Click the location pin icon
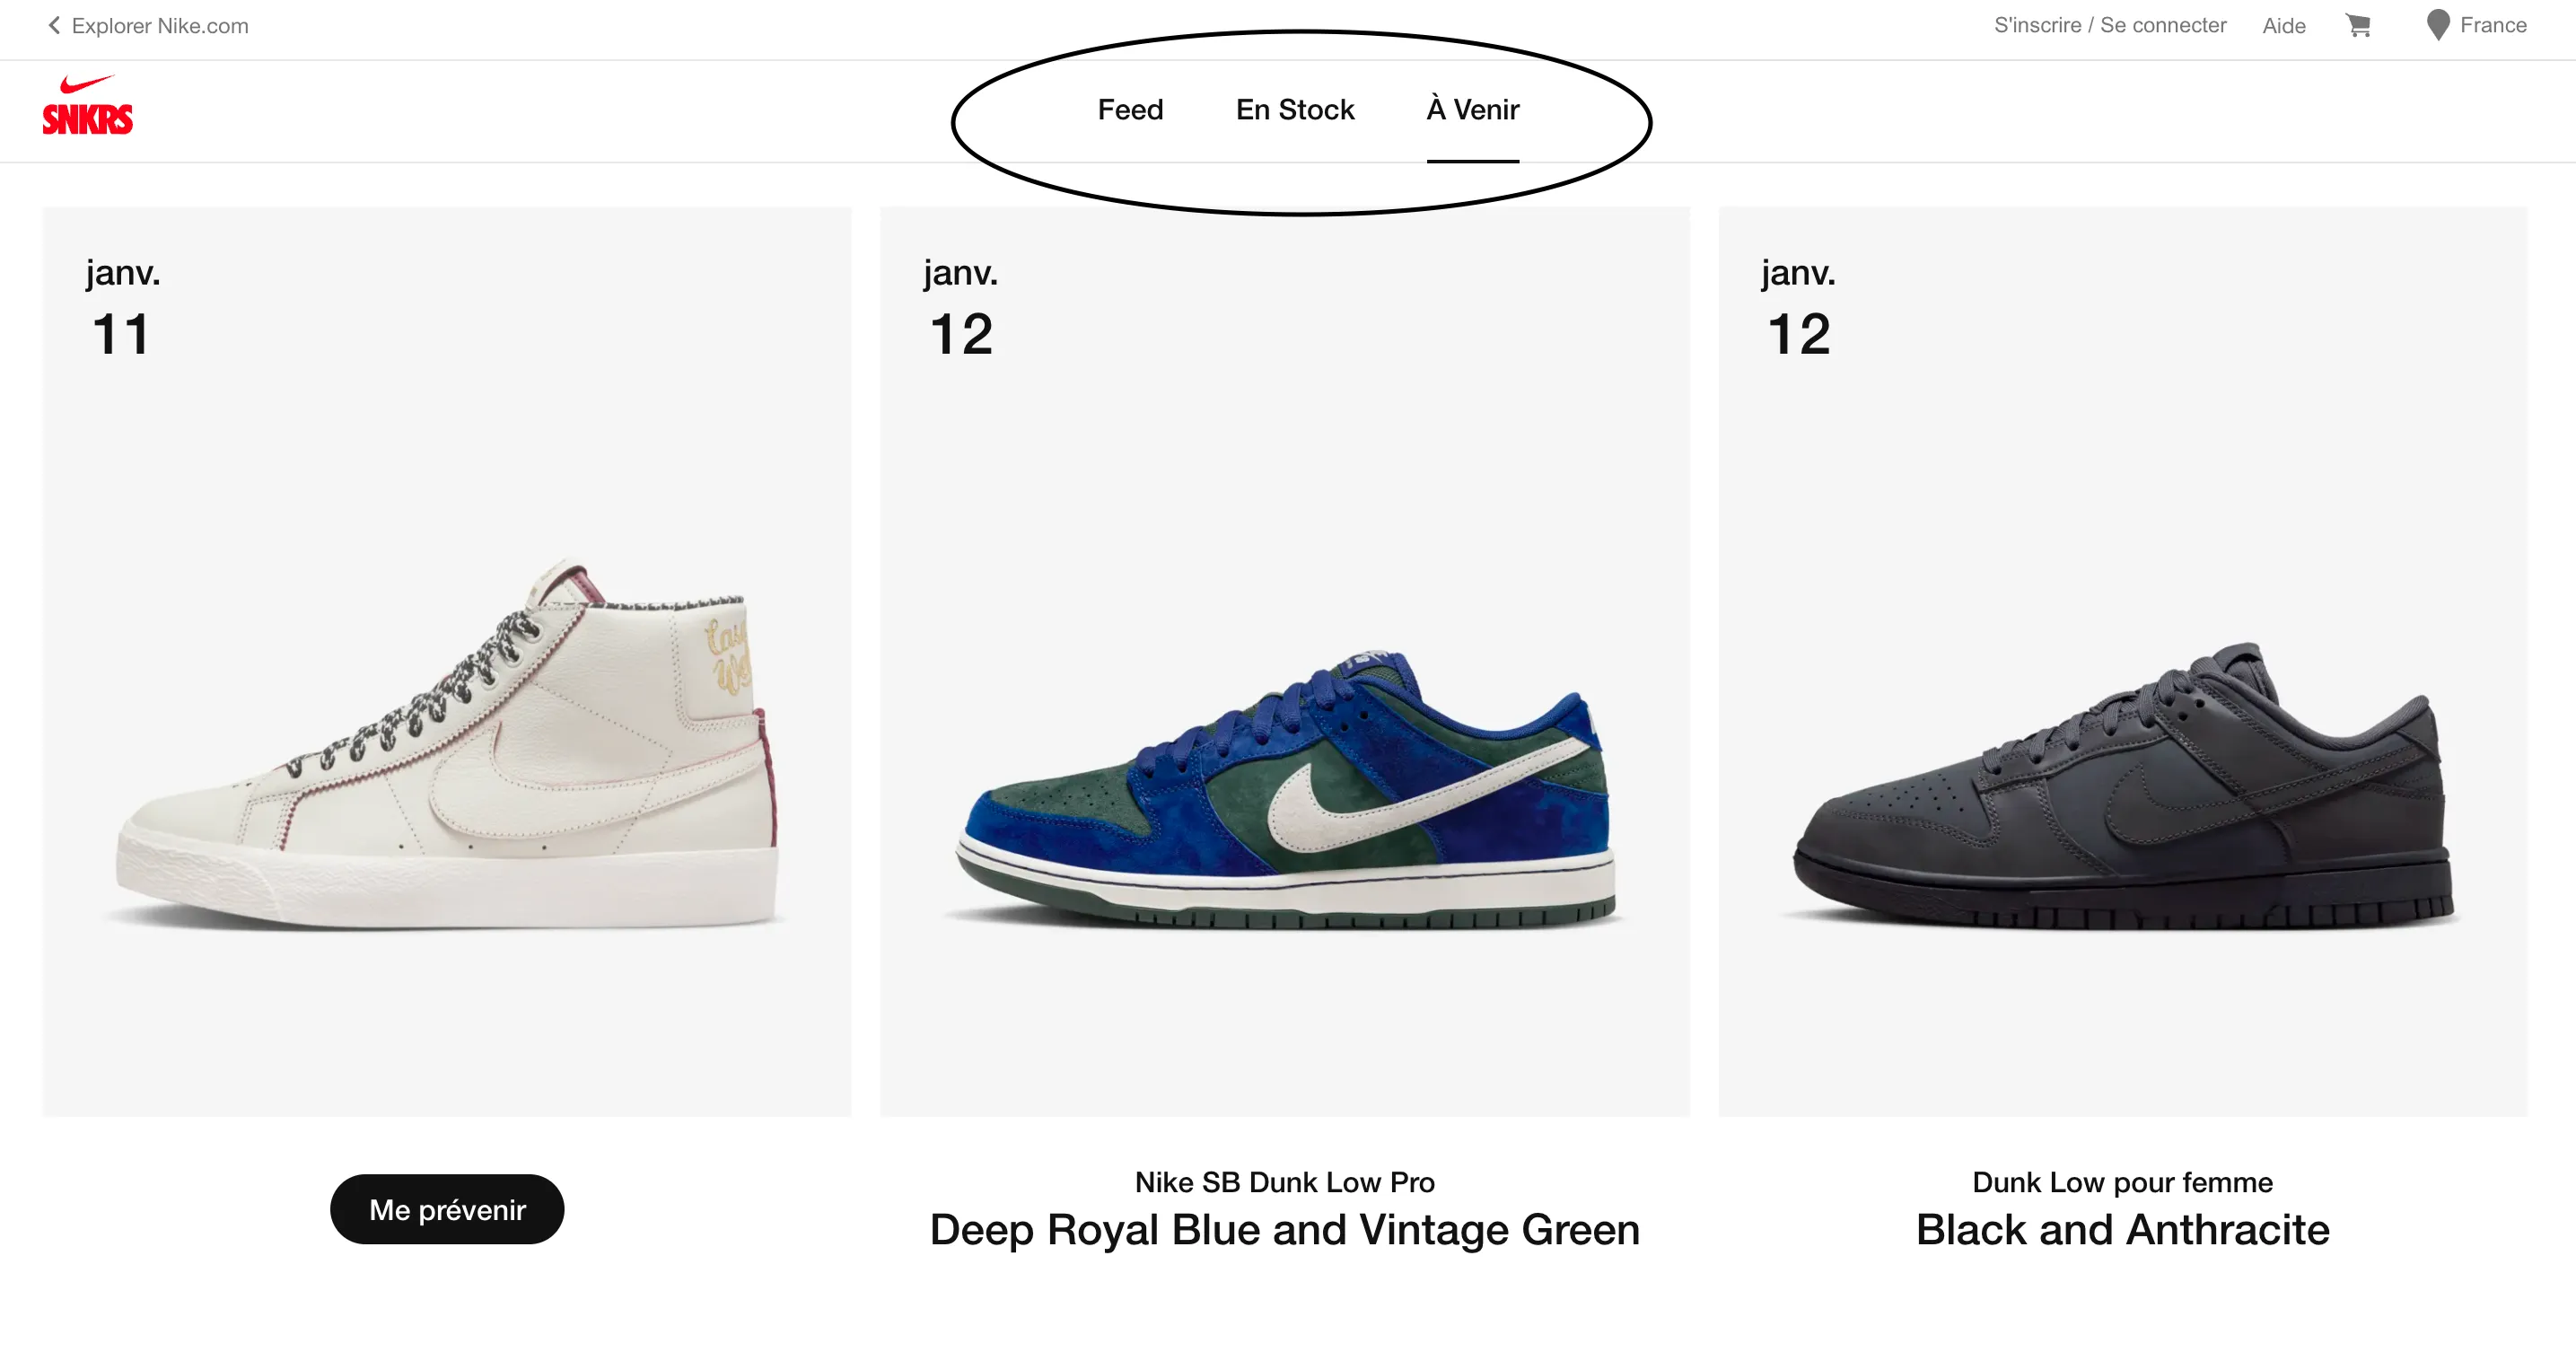The height and width of the screenshot is (1361, 2576). coord(2437,25)
